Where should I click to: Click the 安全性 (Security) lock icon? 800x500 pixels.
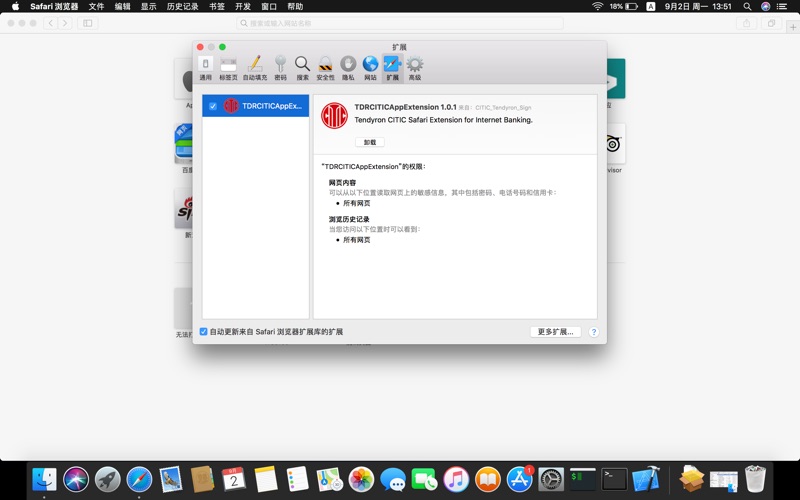pyautogui.click(x=325, y=66)
